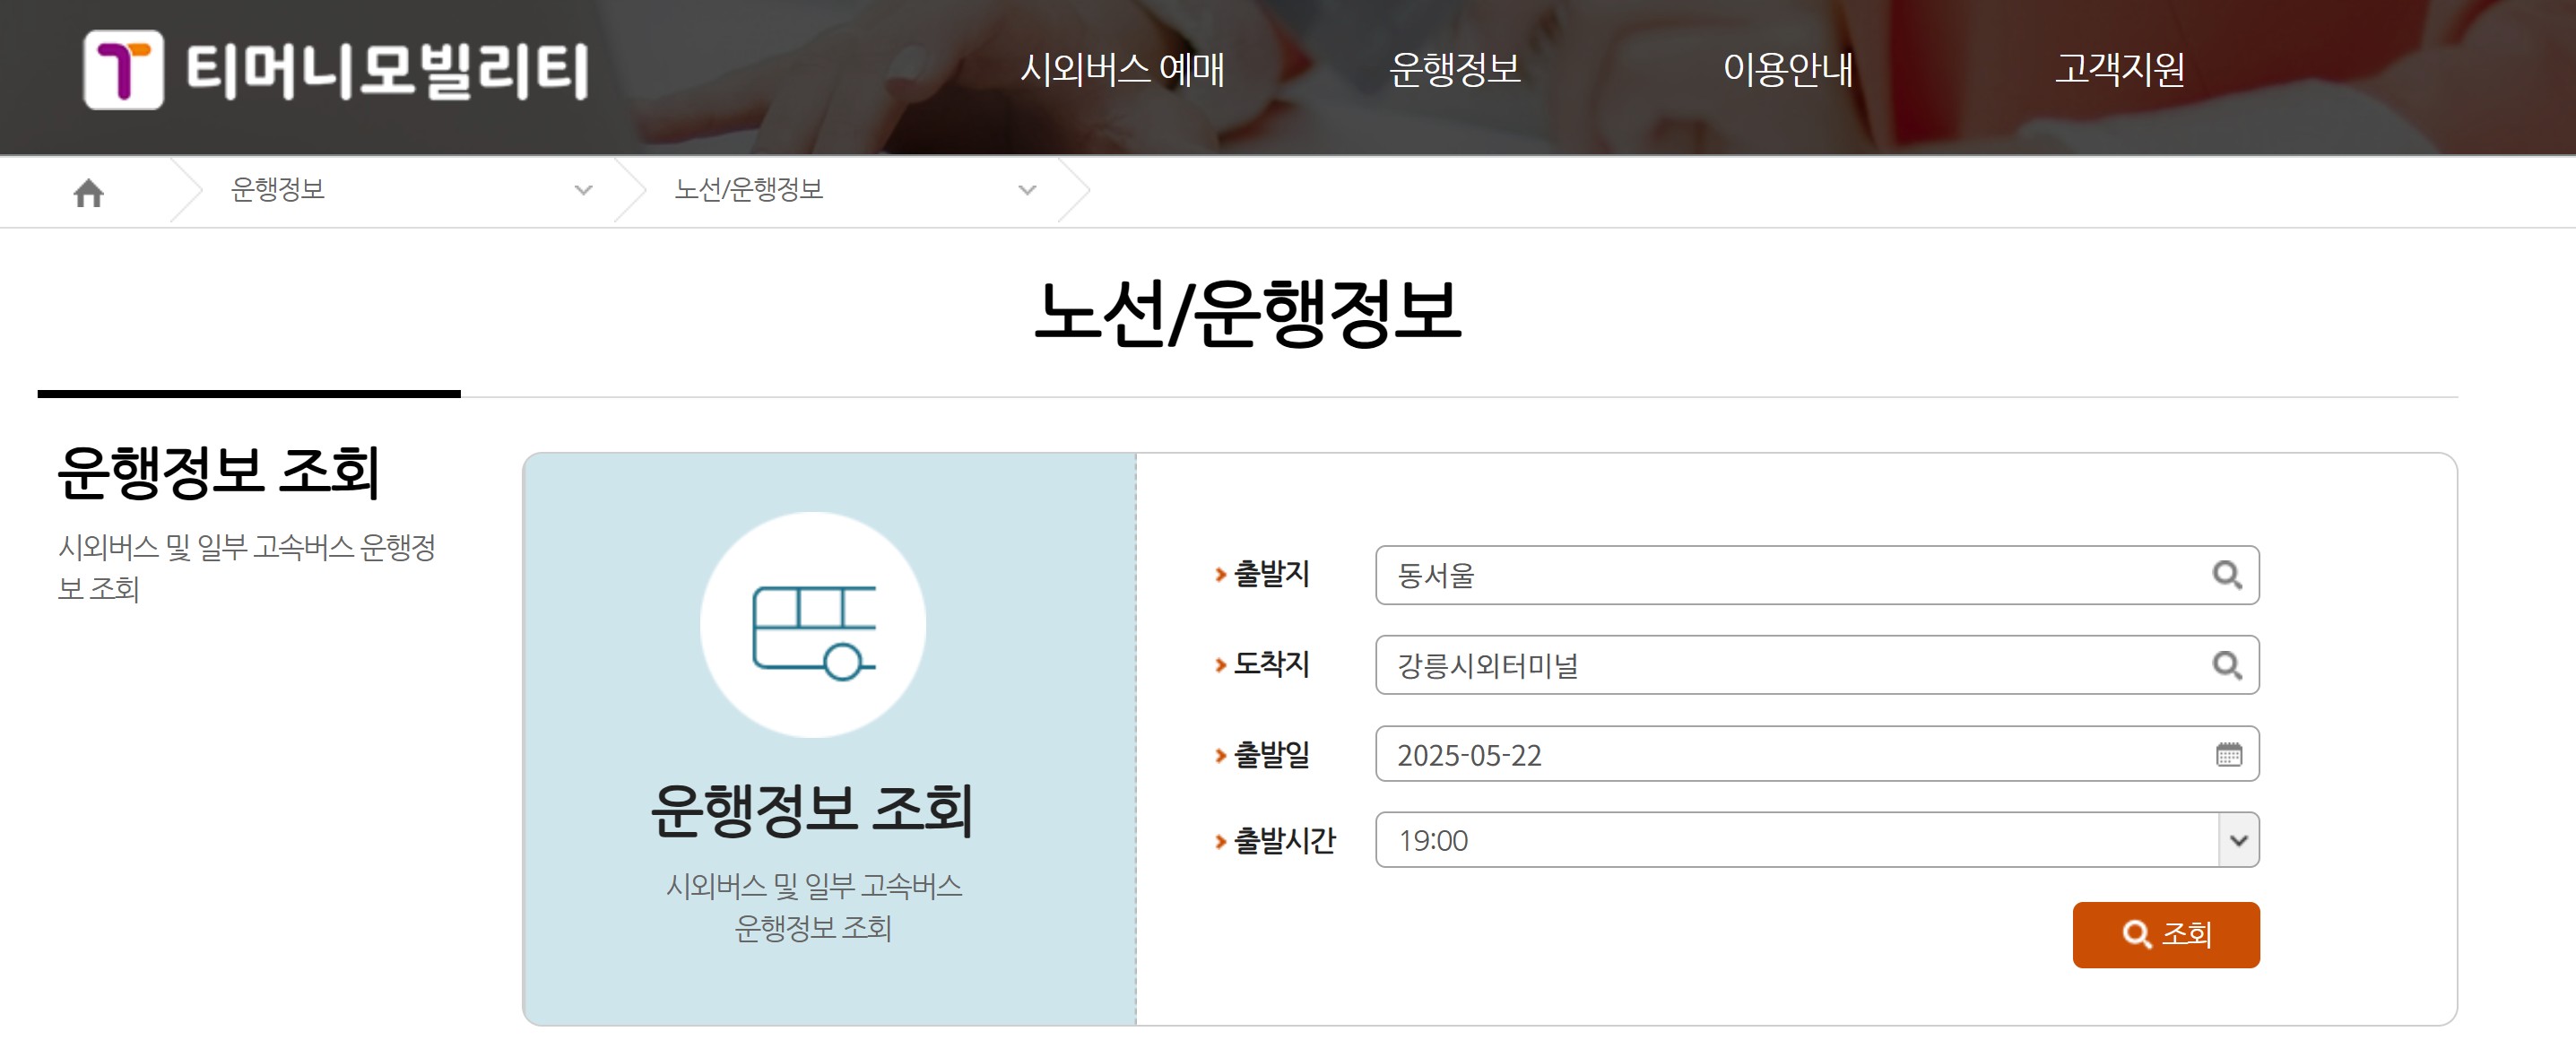Expand the 운행정보 breadcrumb dropdown

coord(583,190)
